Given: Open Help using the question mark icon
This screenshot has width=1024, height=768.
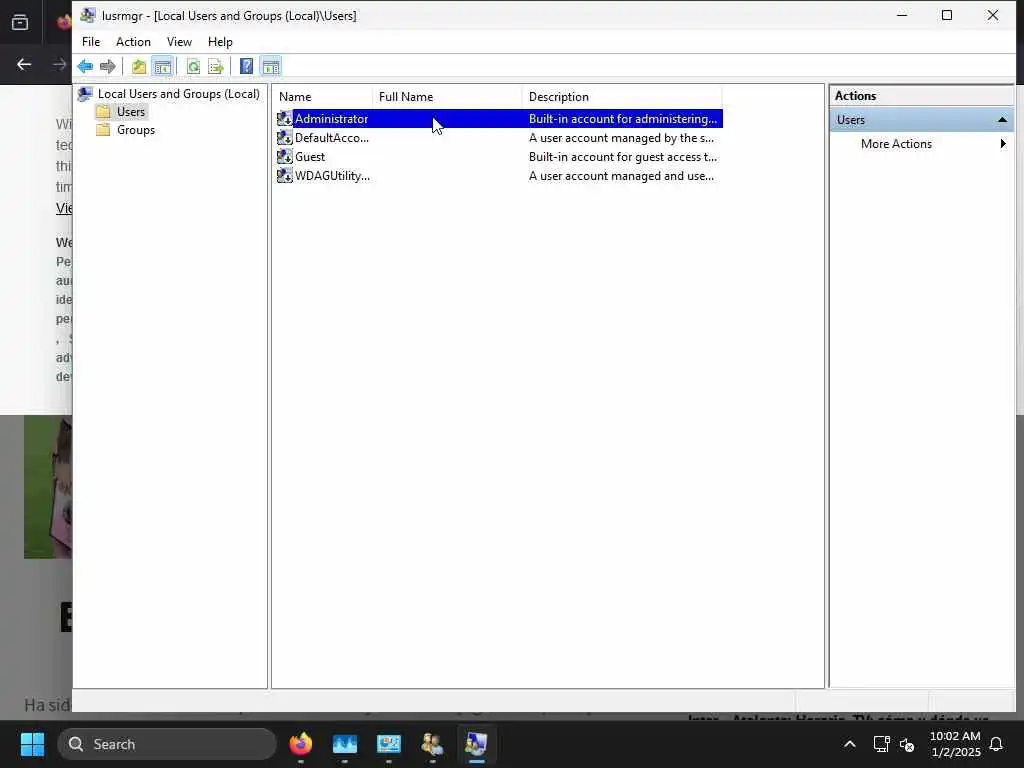Looking at the screenshot, I should [246, 66].
